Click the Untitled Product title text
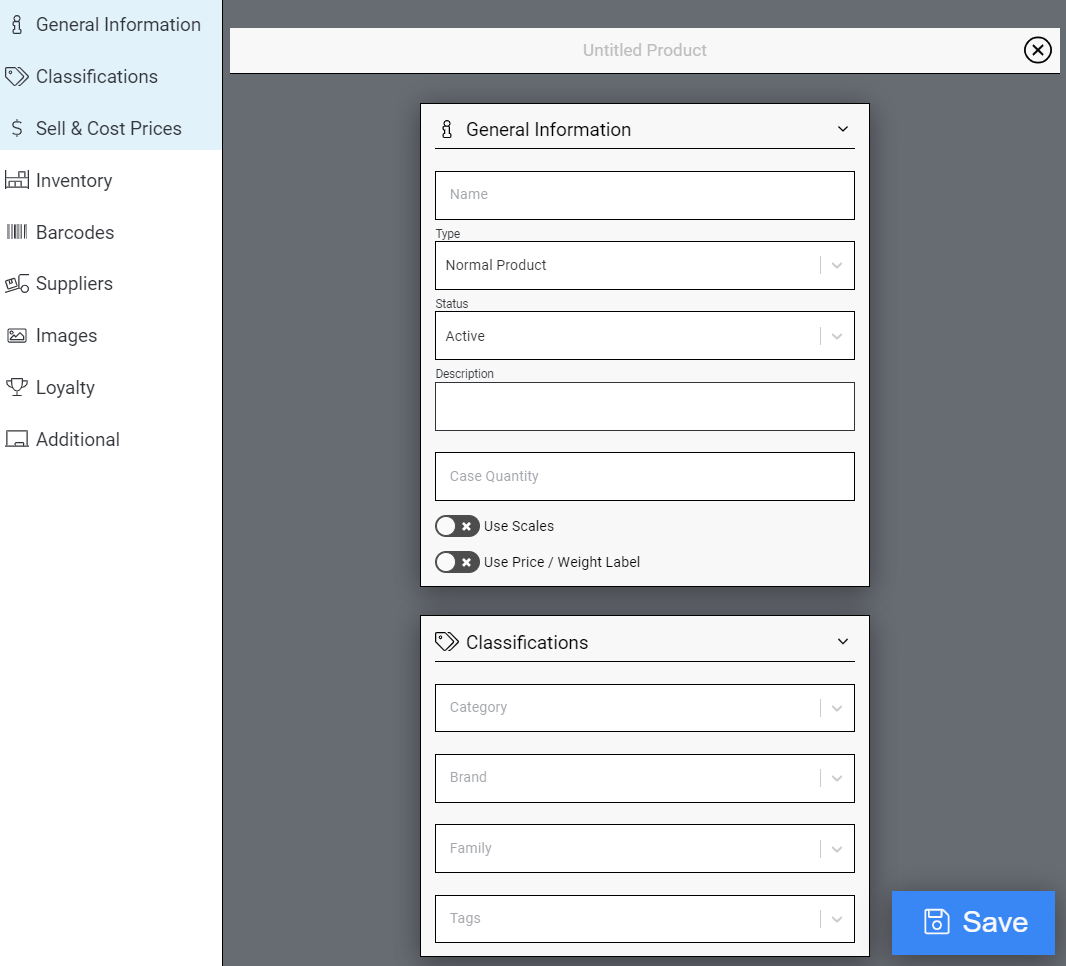The image size is (1066, 966). [x=644, y=50]
